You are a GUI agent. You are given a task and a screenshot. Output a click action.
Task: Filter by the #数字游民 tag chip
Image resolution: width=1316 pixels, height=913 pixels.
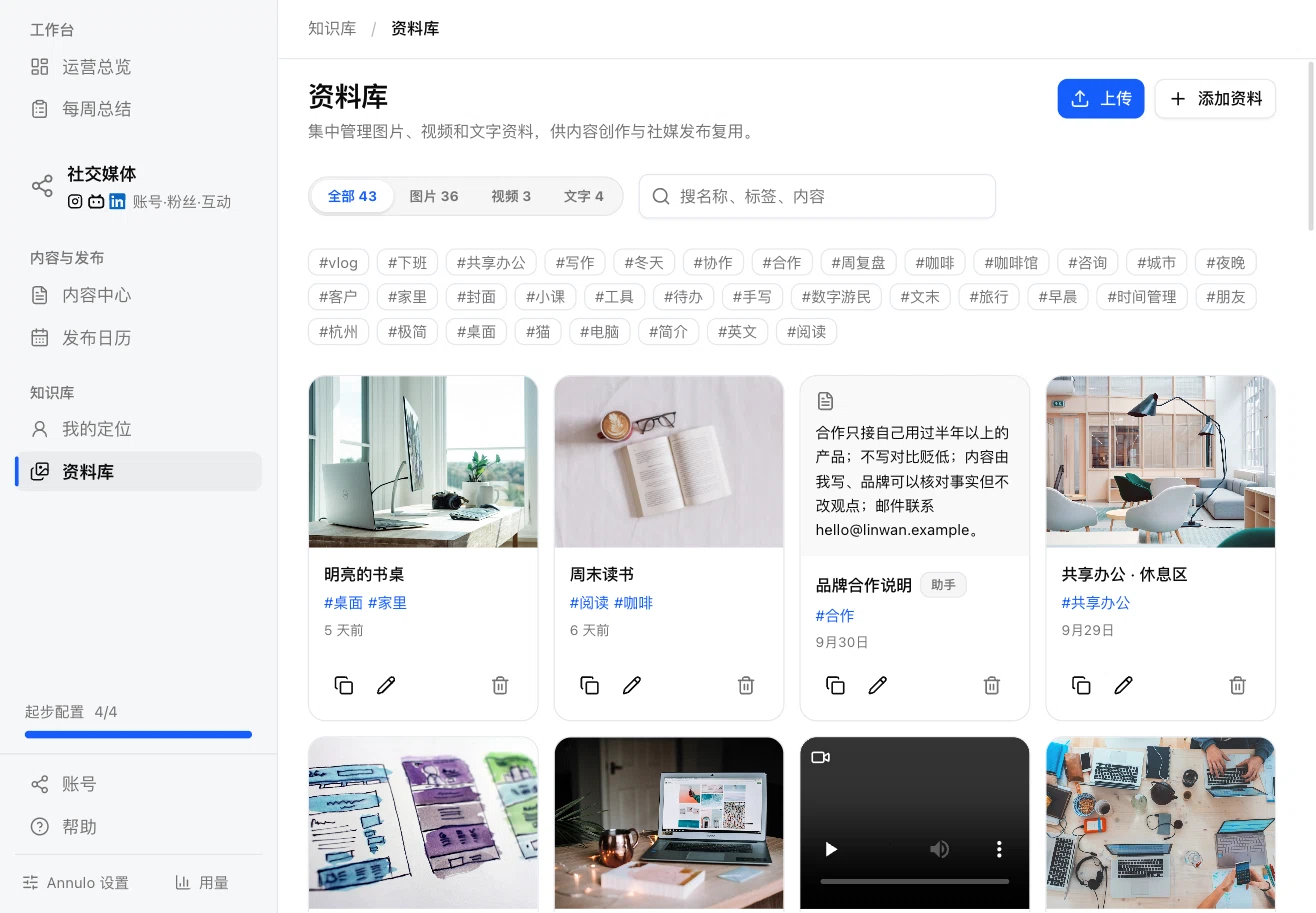[x=836, y=297]
